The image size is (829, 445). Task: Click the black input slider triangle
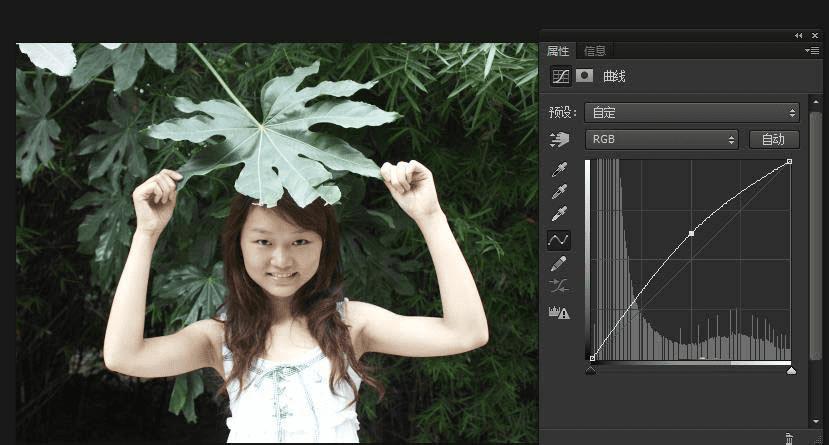[x=591, y=370]
